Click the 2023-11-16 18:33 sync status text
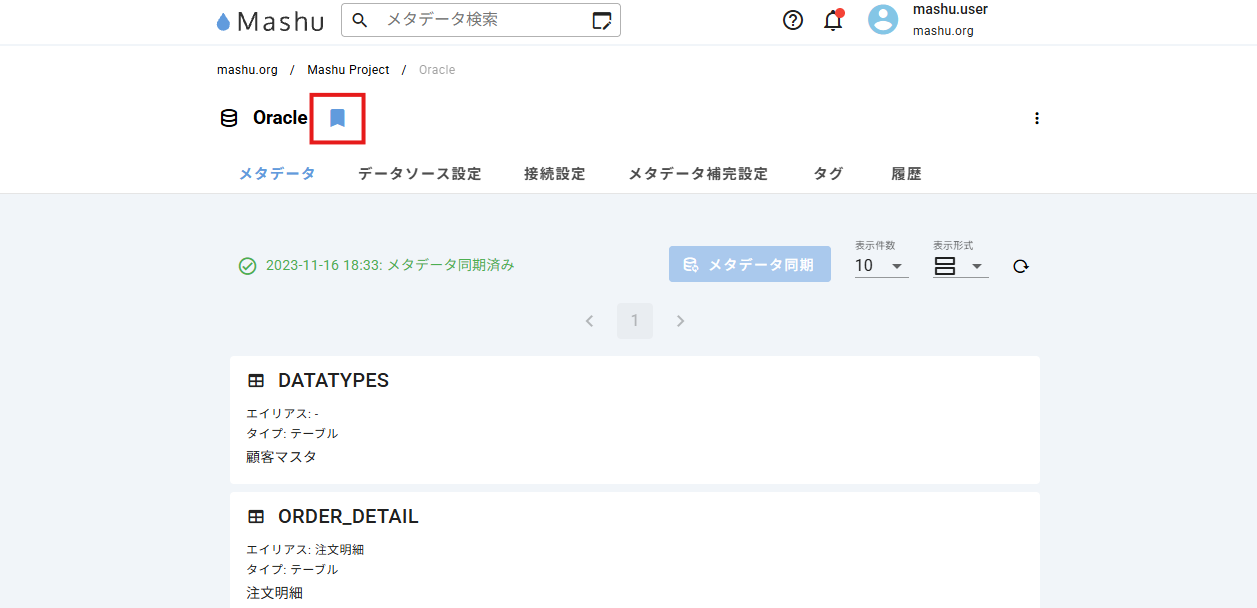This screenshot has height=608, width=1257. point(390,266)
